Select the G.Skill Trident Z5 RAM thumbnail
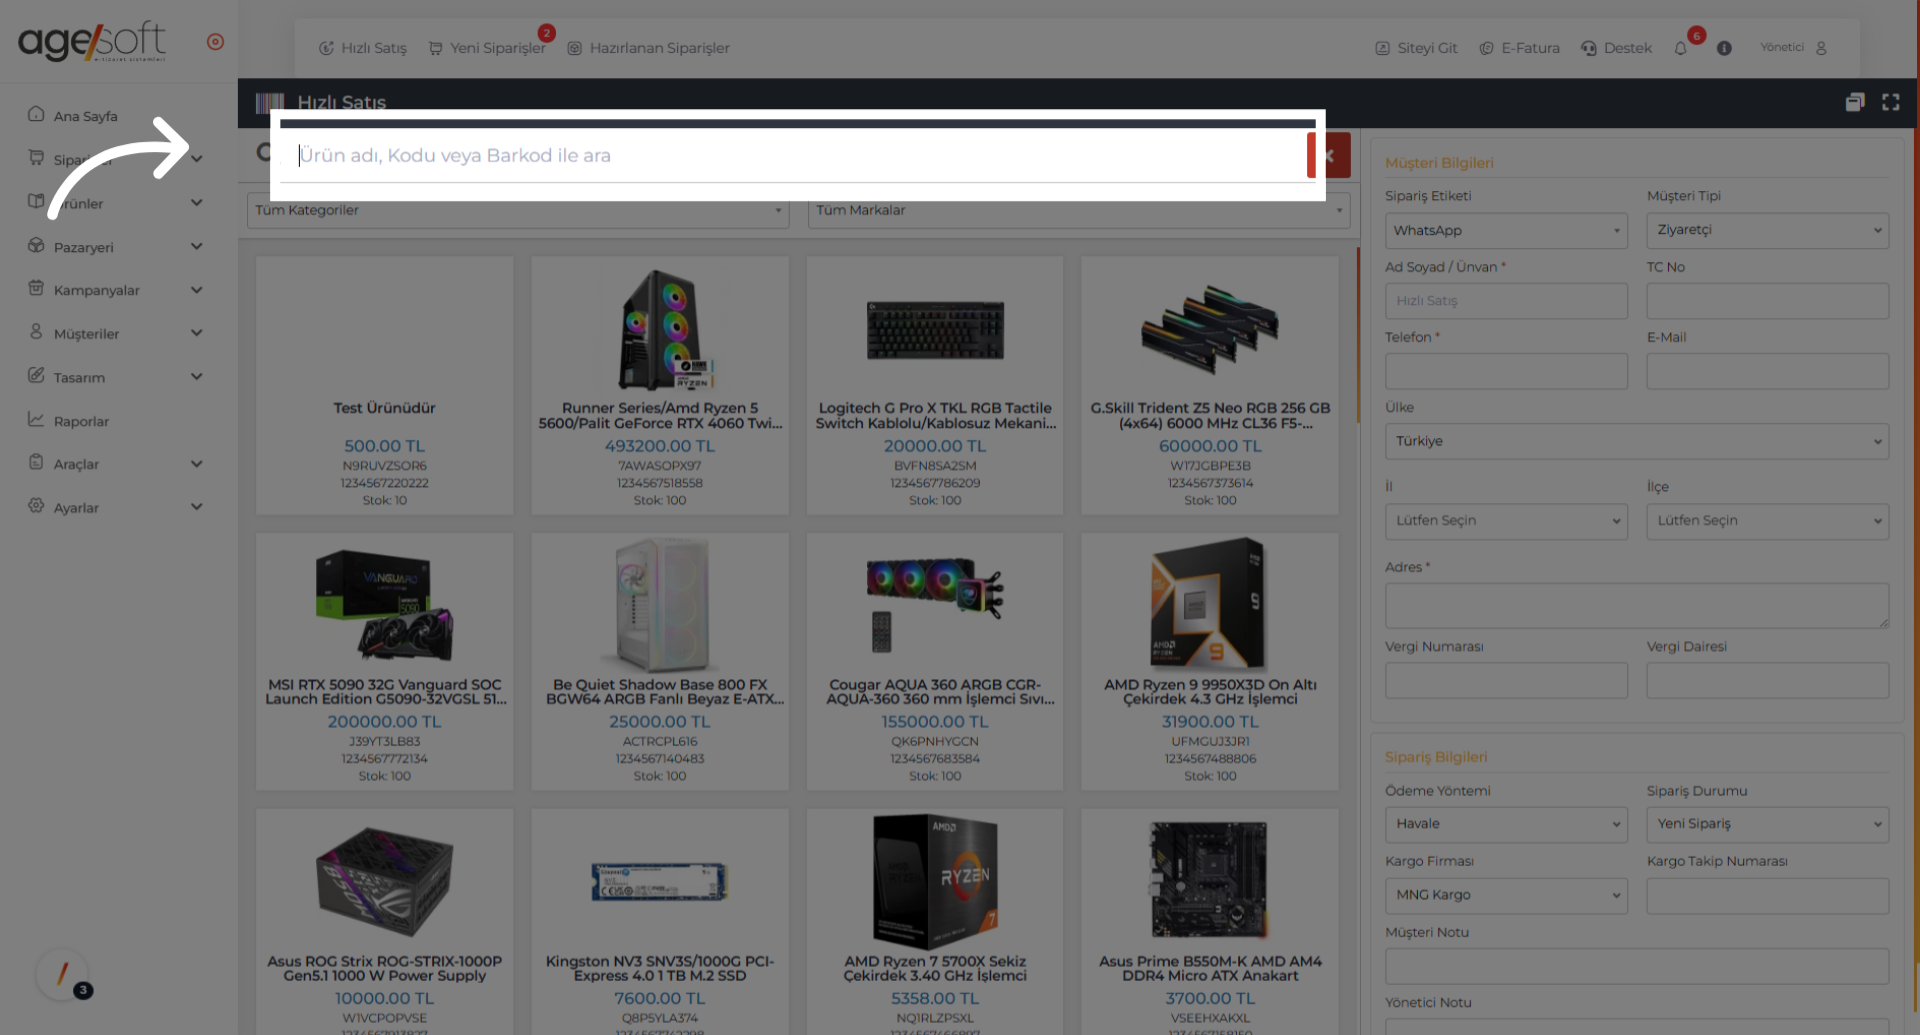1920x1035 pixels. coord(1210,330)
